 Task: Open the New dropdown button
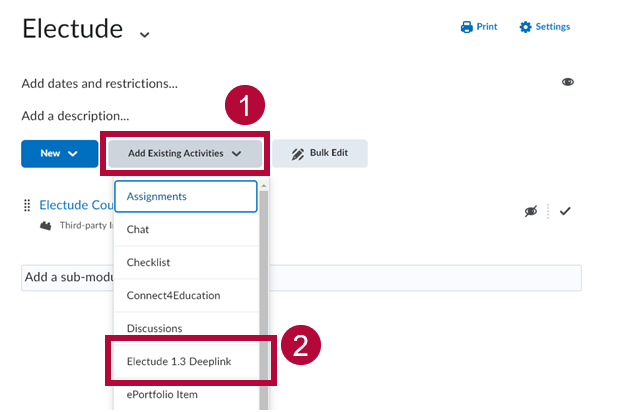coord(59,153)
